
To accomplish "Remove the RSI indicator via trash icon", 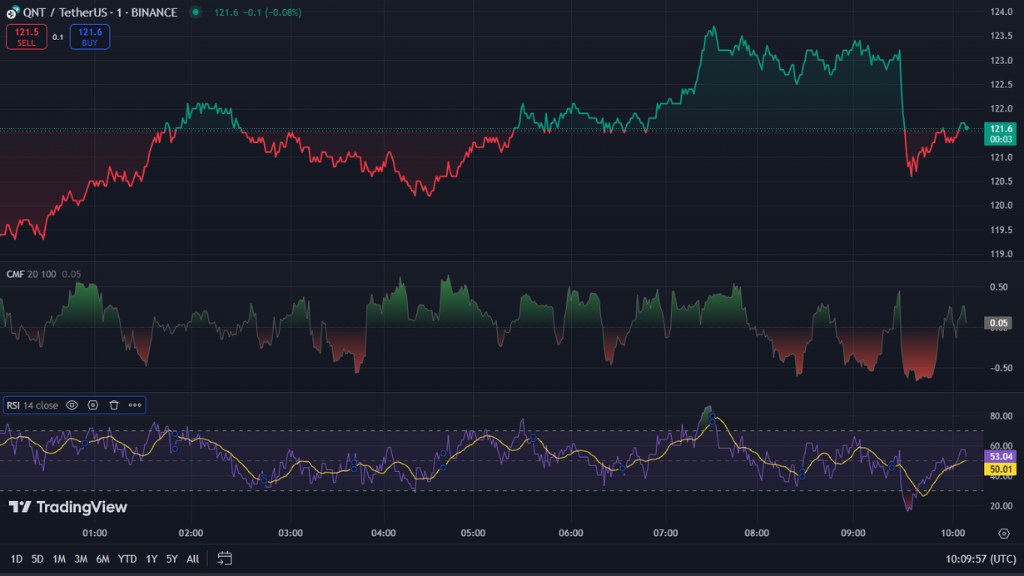I will [x=113, y=405].
